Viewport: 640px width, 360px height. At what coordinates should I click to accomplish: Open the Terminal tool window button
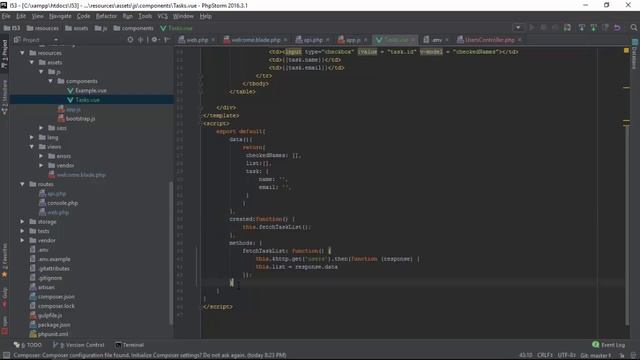click(x=129, y=345)
